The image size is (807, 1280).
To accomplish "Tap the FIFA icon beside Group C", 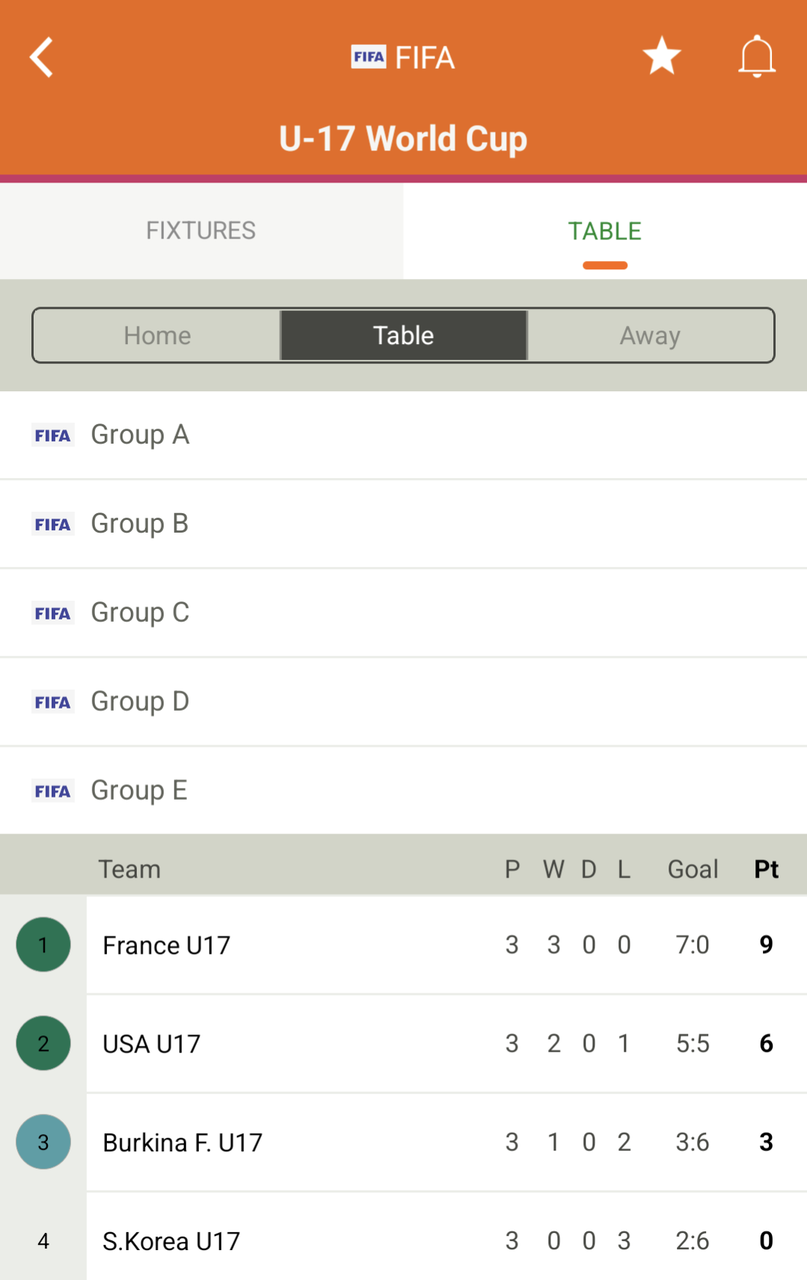I will (x=52, y=613).
